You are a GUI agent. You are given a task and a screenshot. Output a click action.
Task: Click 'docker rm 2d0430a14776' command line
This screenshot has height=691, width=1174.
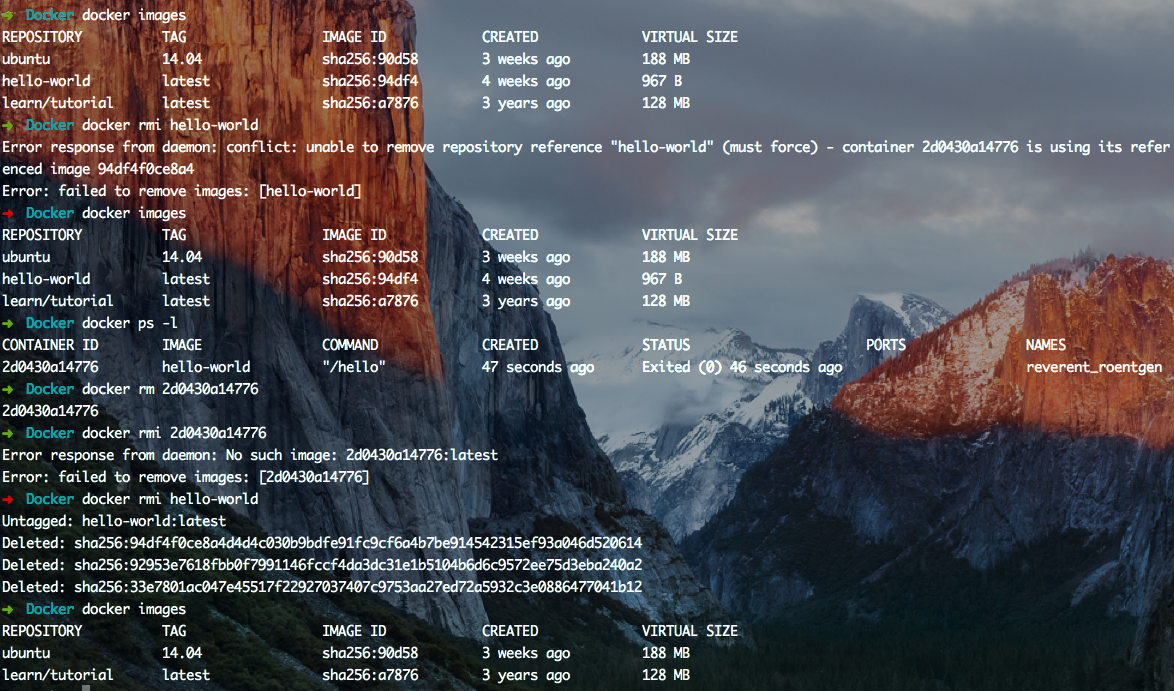click(170, 389)
